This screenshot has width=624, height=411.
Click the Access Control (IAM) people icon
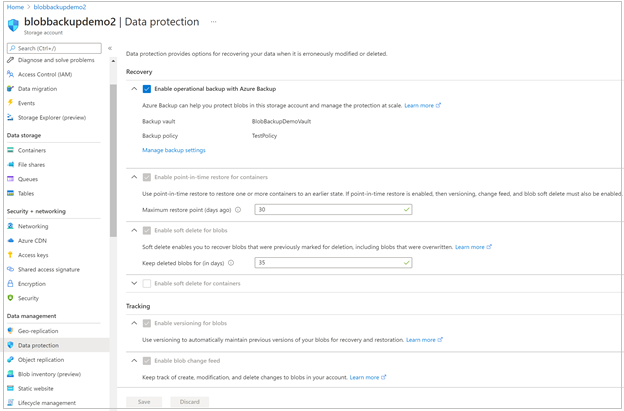[10, 74]
